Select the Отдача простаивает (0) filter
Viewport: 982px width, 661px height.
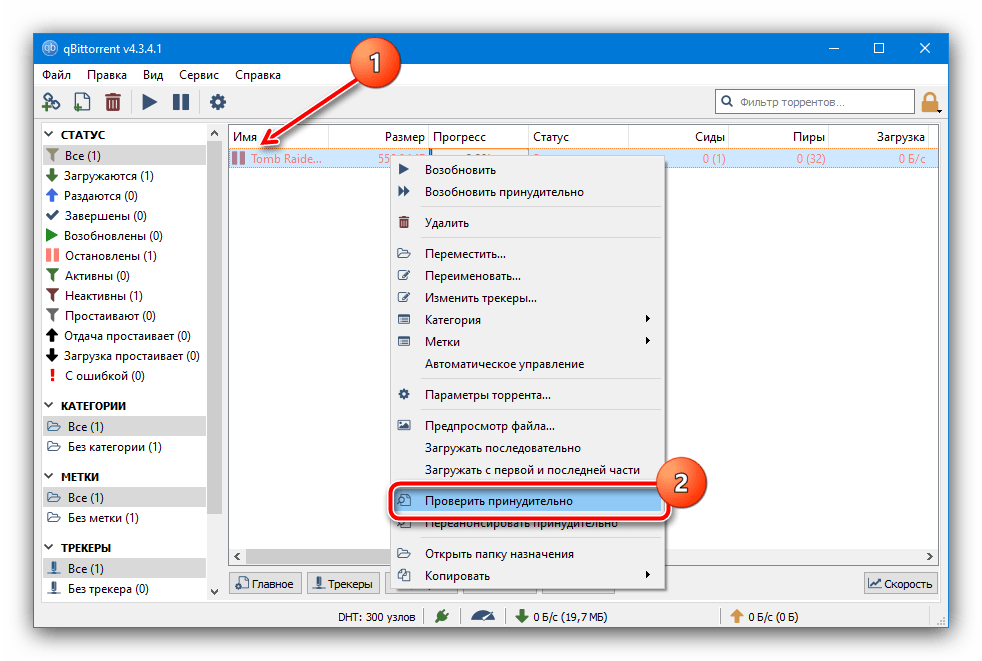(x=124, y=336)
